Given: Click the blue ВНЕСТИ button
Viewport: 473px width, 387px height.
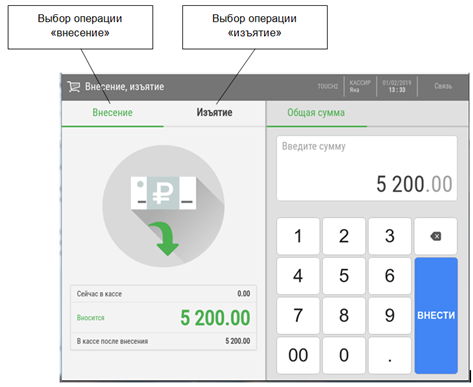Looking at the screenshot, I should coord(436,315).
